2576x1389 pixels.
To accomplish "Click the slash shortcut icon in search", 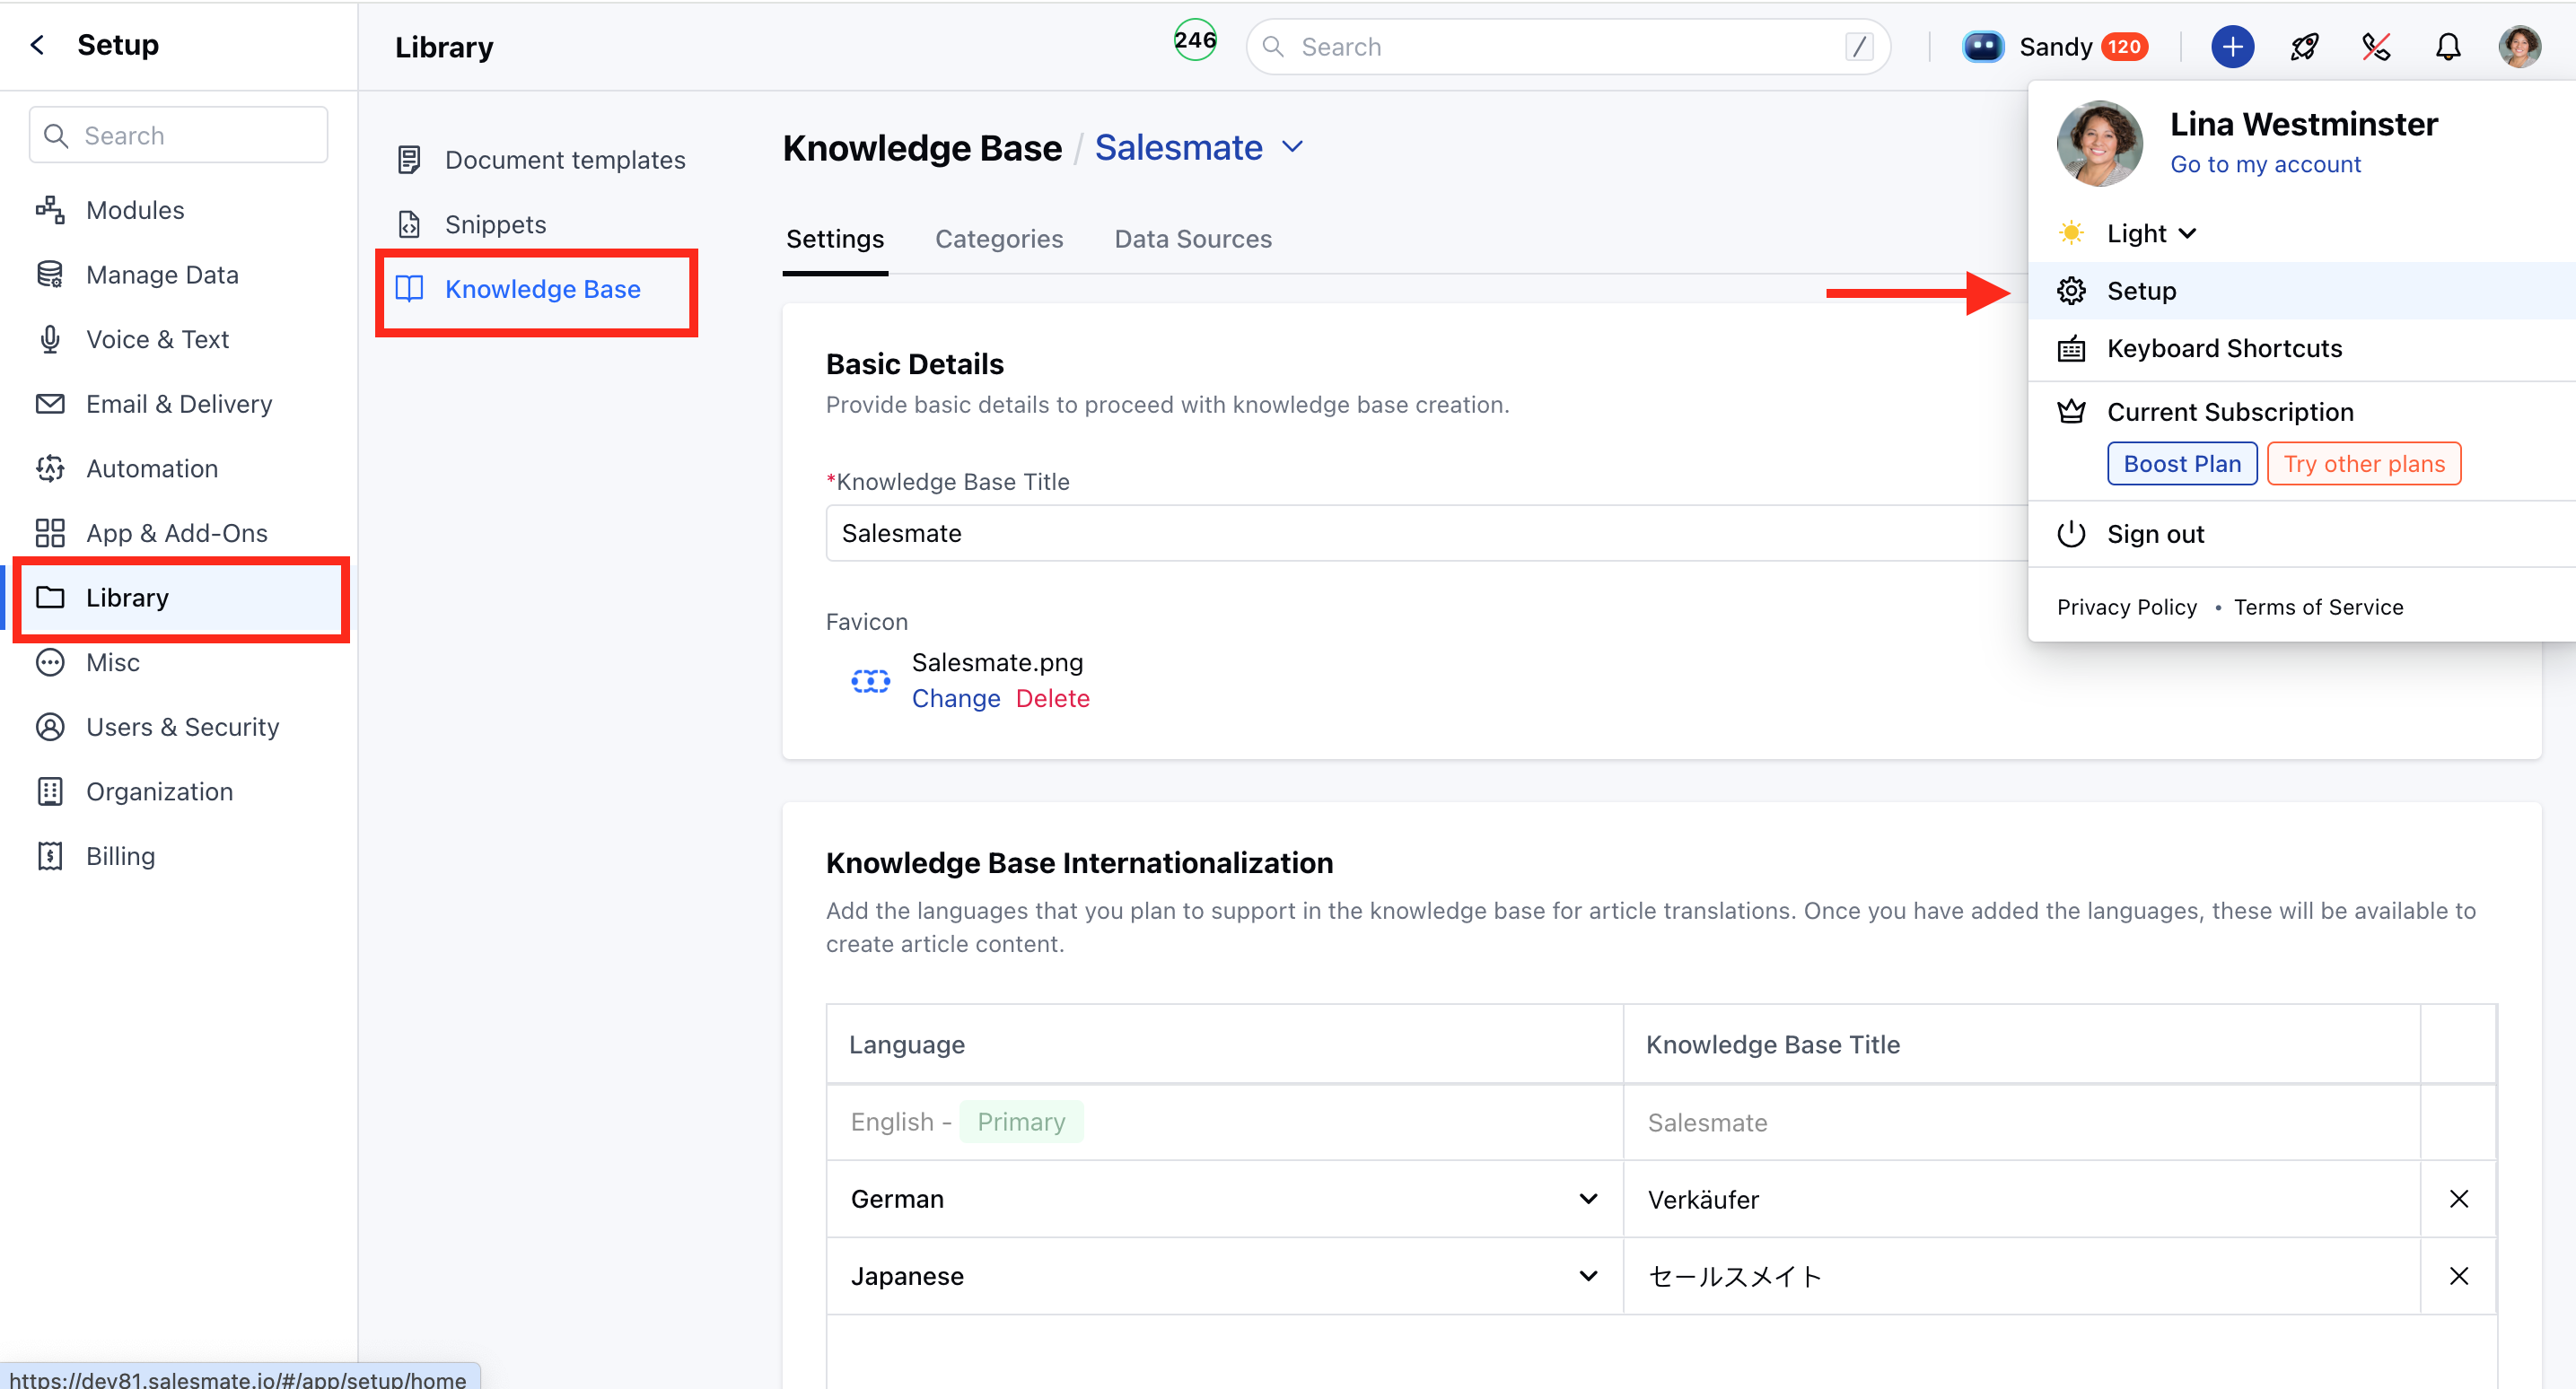I will point(1859,47).
